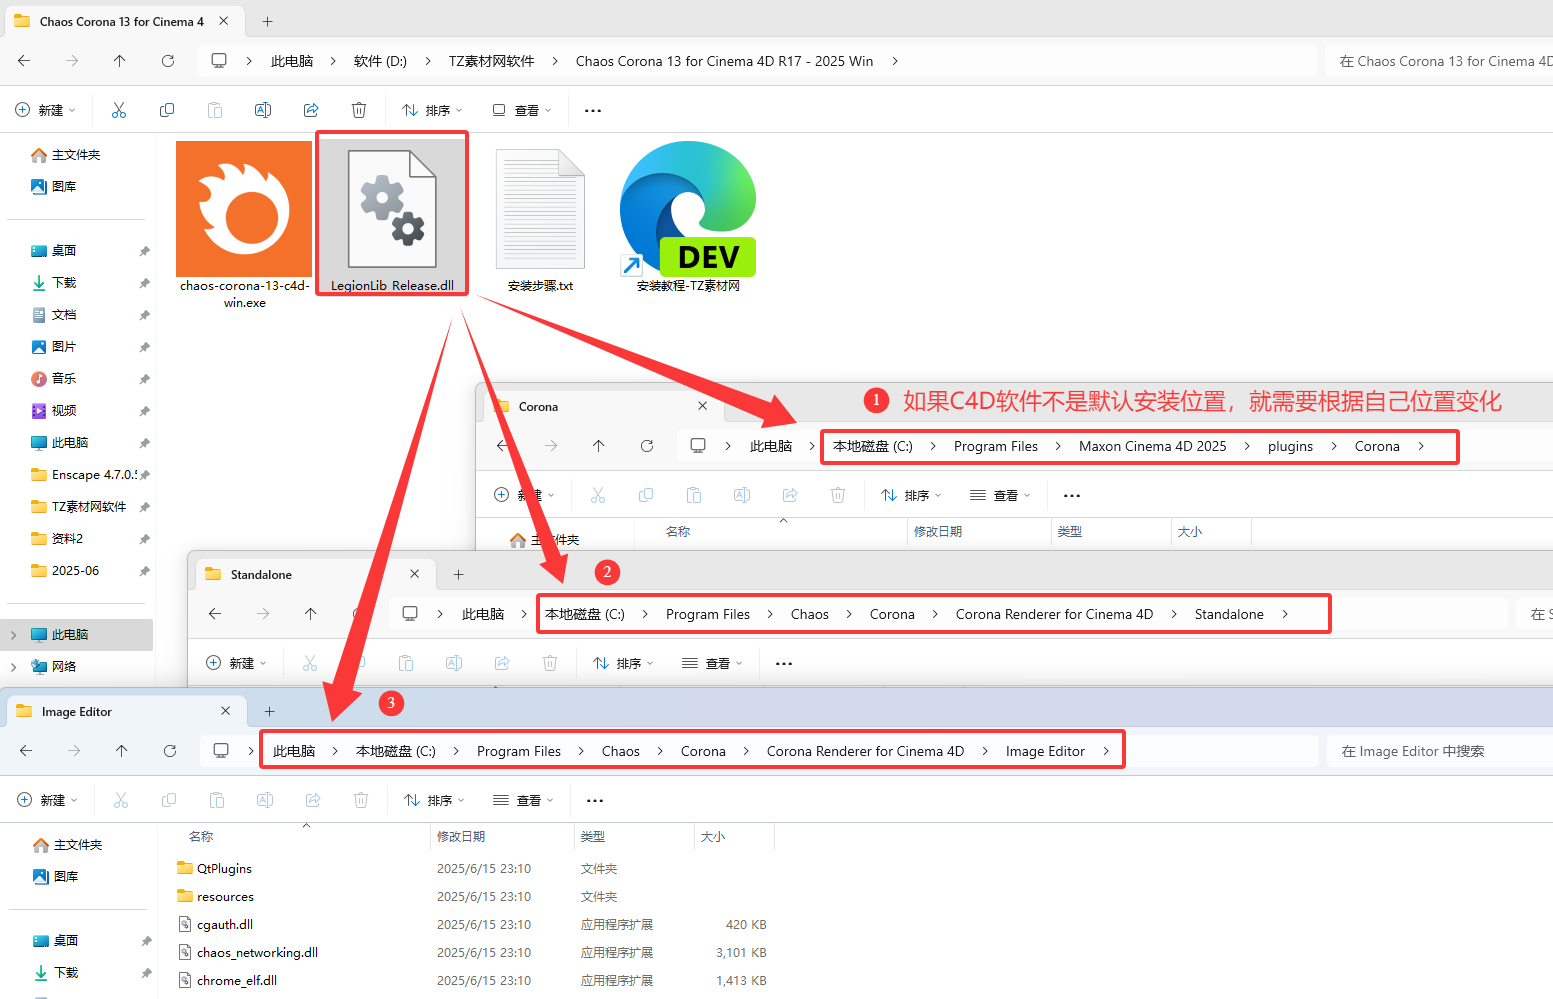Open the 新建 dropdown in Image Editor window

[48, 800]
